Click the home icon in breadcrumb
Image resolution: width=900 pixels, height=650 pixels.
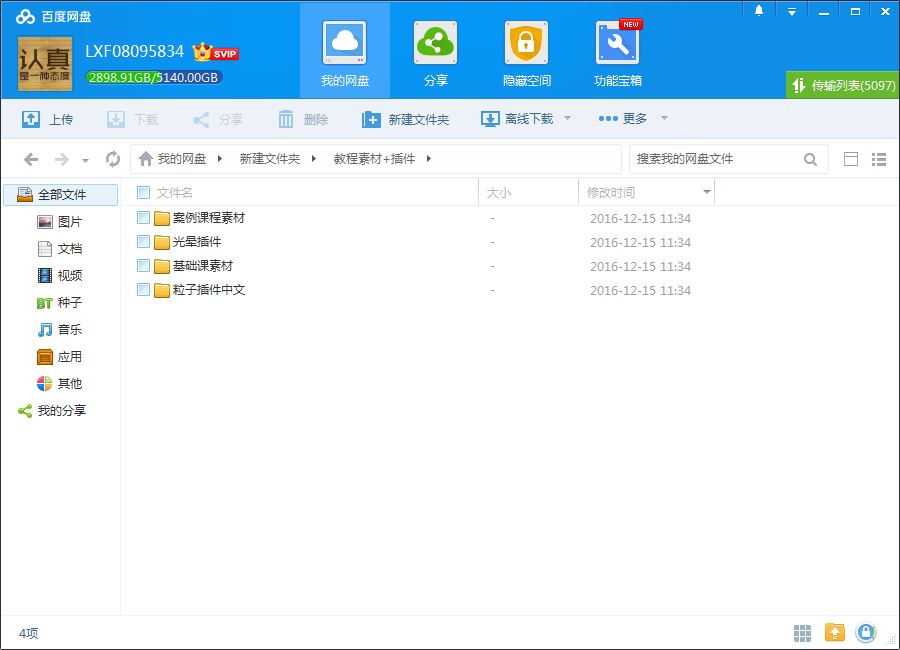146,158
